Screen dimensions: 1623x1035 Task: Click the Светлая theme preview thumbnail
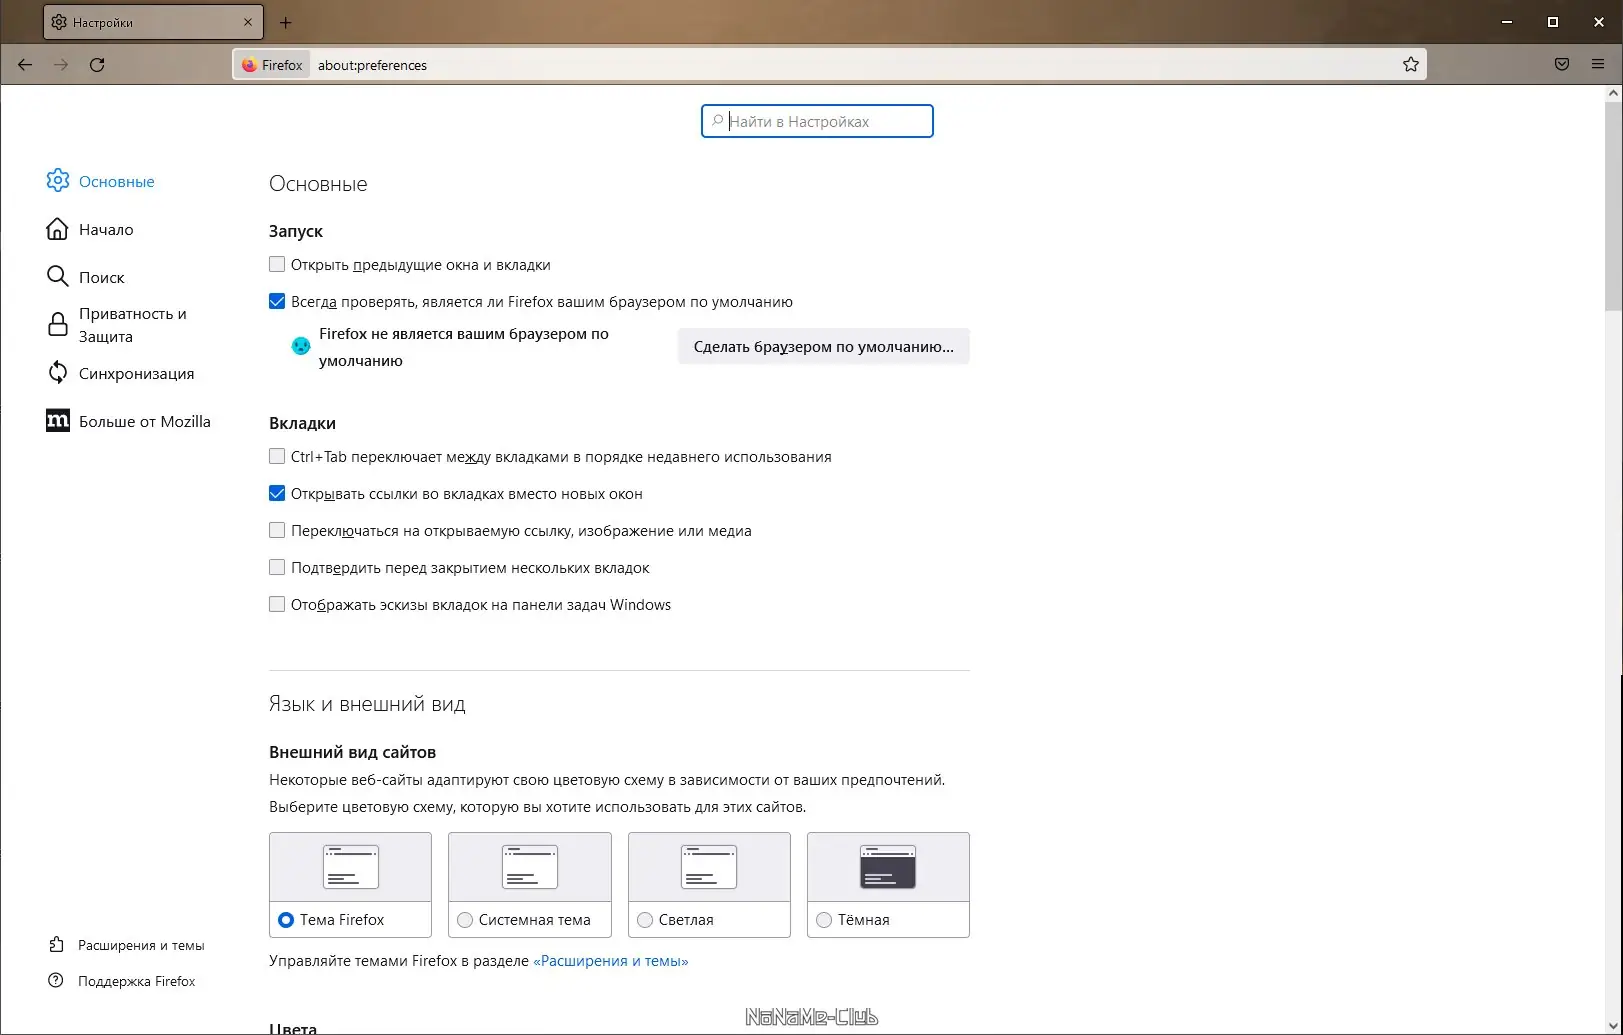[709, 867]
